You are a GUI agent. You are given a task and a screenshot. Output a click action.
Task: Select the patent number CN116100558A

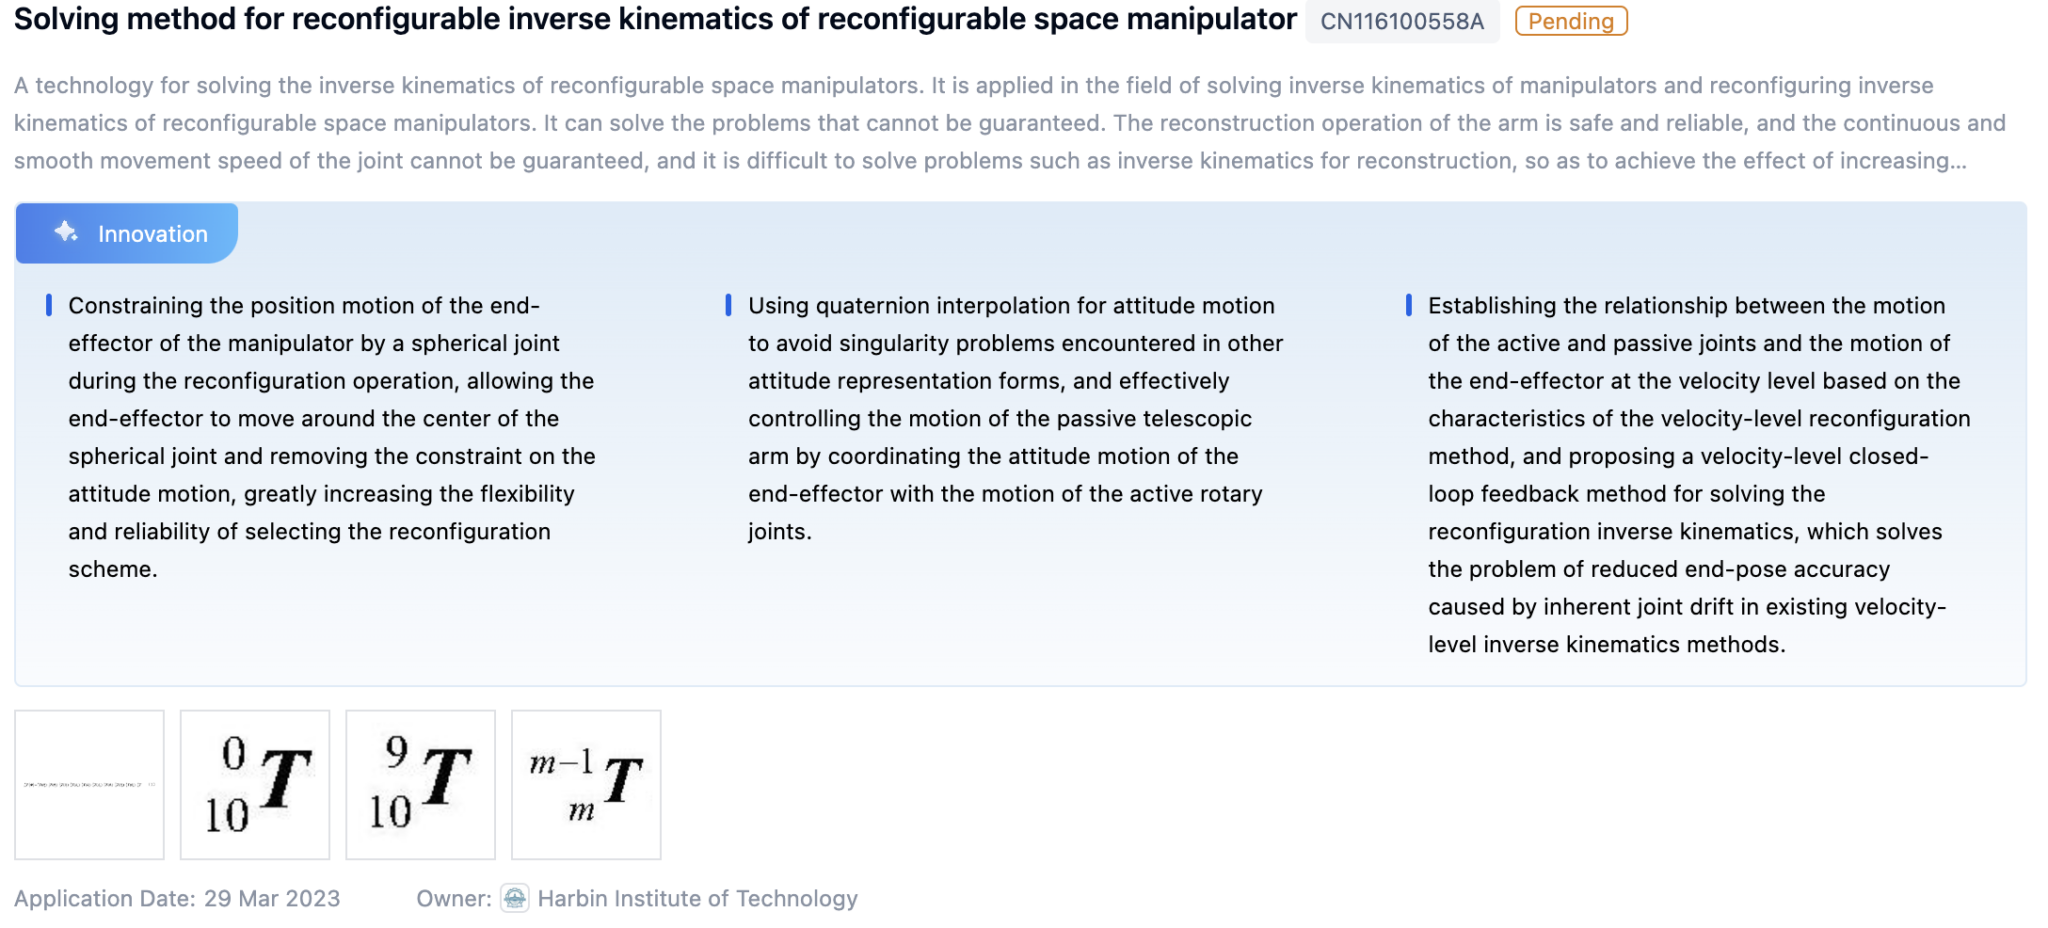click(x=1402, y=21)
